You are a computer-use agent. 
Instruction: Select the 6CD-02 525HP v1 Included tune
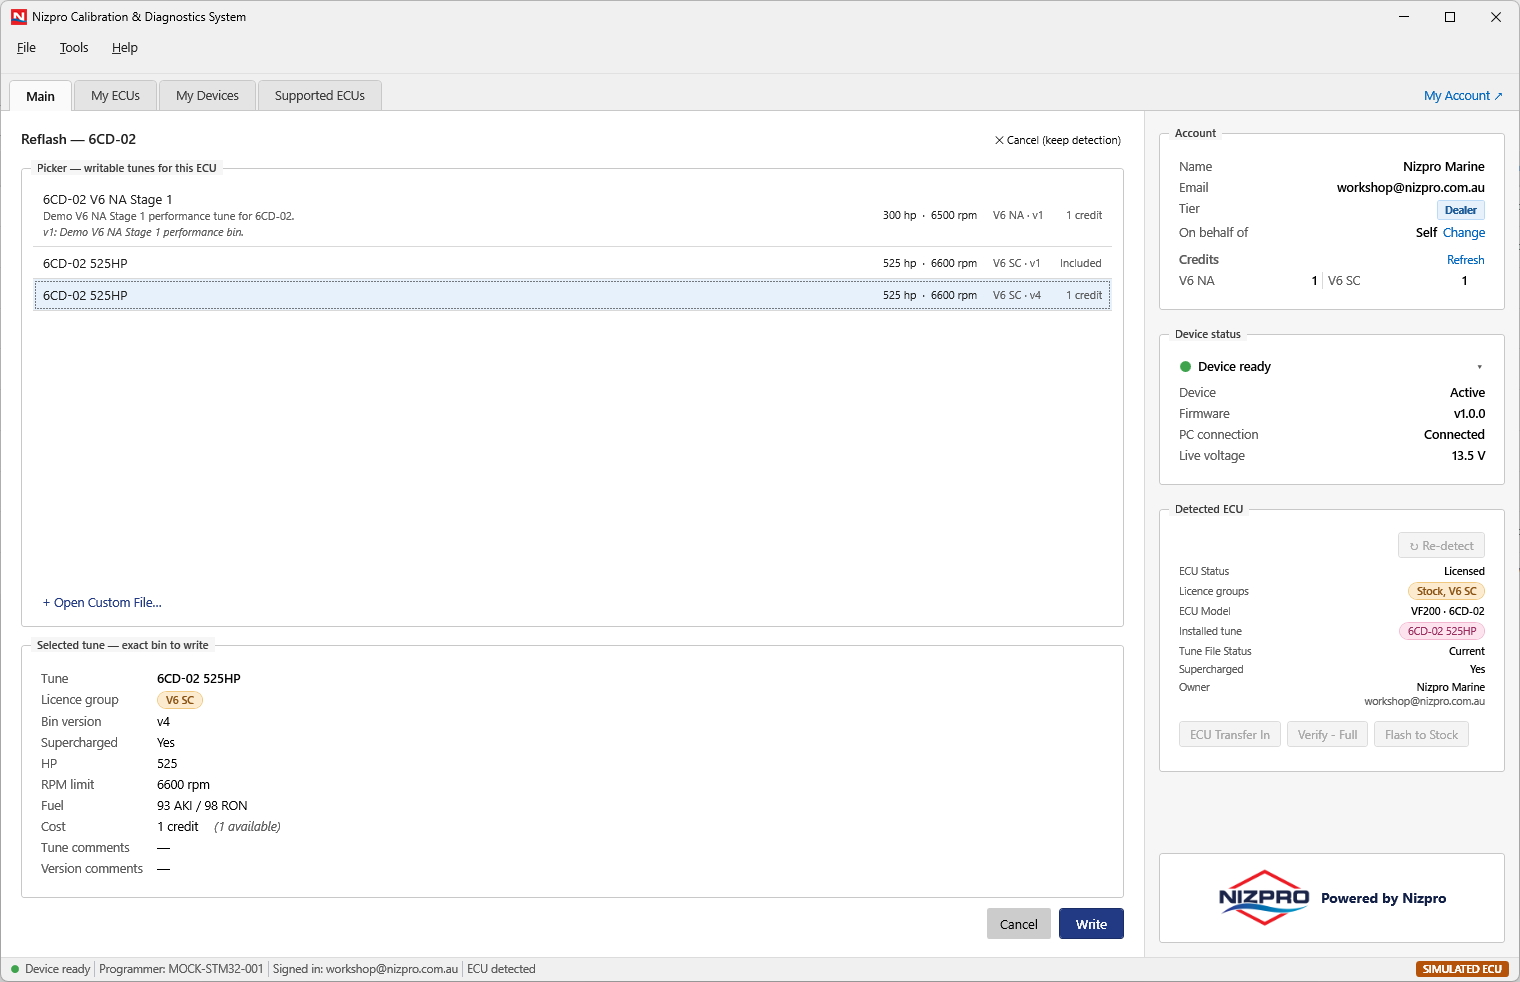[x=572, y=263]
